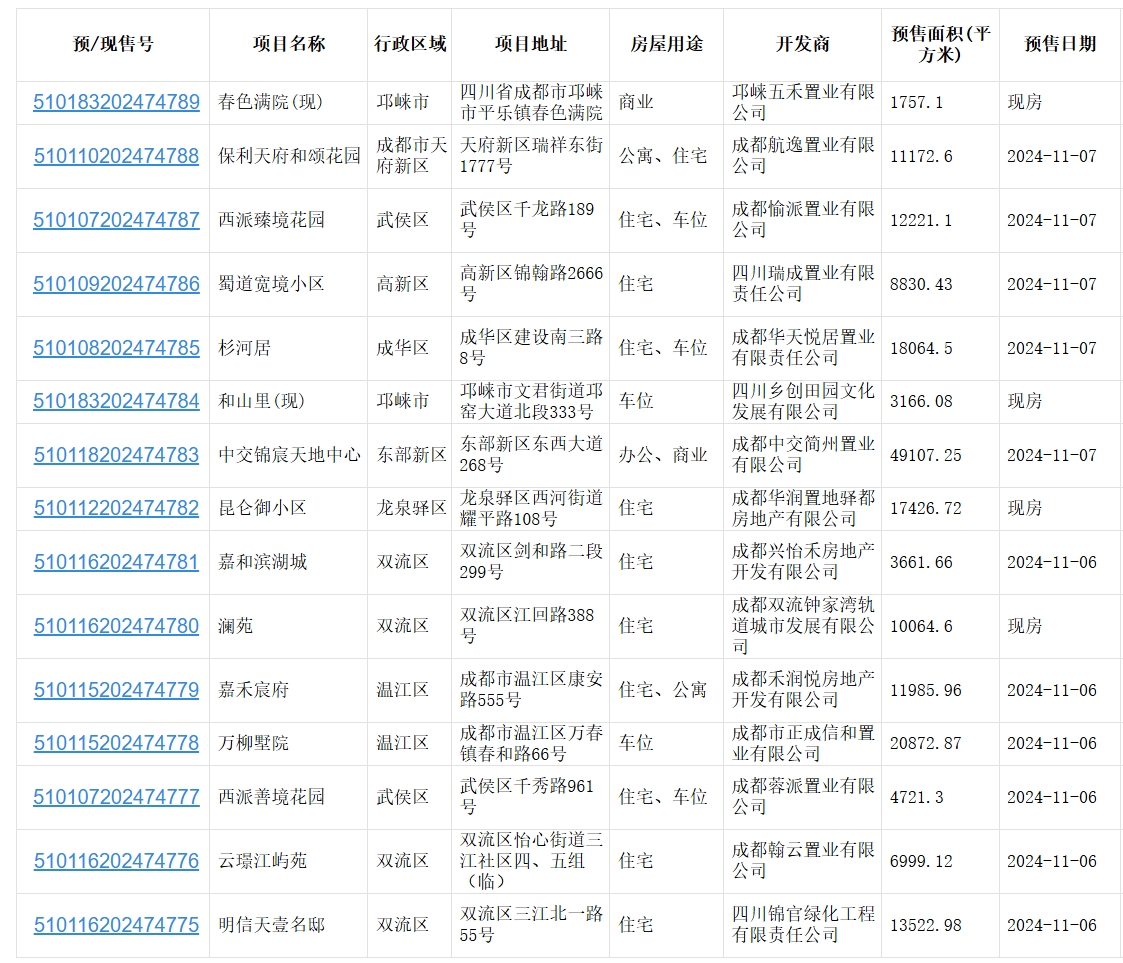Image resolution: width=1123 pixels, height=963 pixels.
Task: Select project name 中交锦宸天地中心
Action: 289,455
